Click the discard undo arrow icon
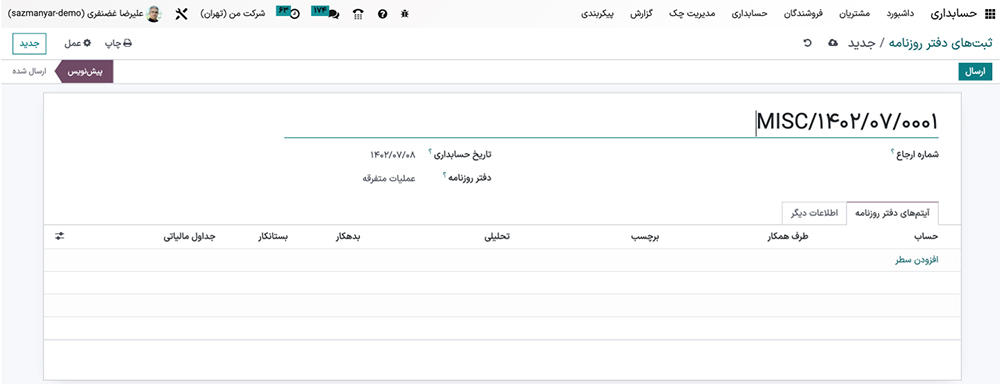Image resolution: width=1000 pixels, height=384 pixels. coord(807,43)
